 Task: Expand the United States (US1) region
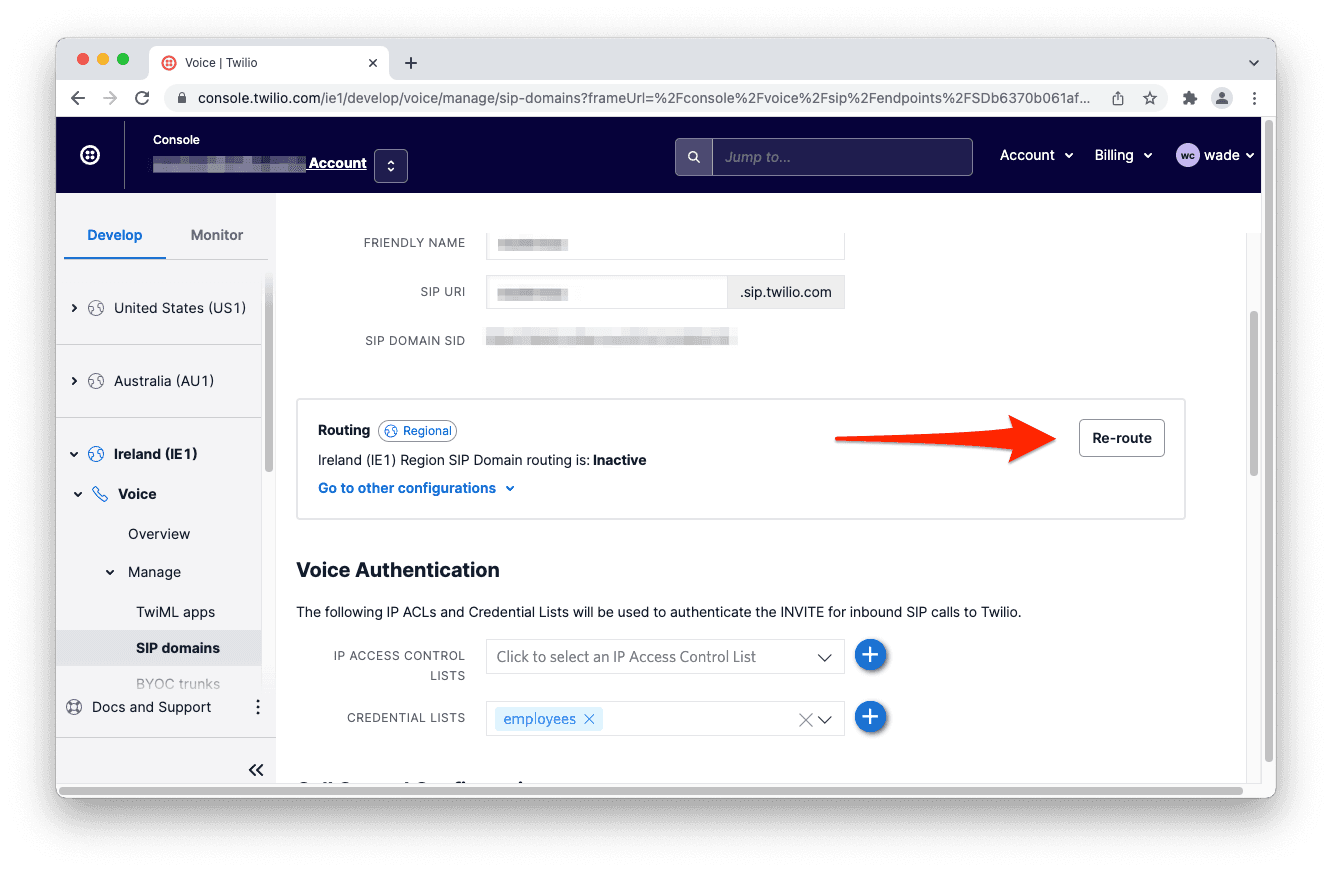[74, 308]
